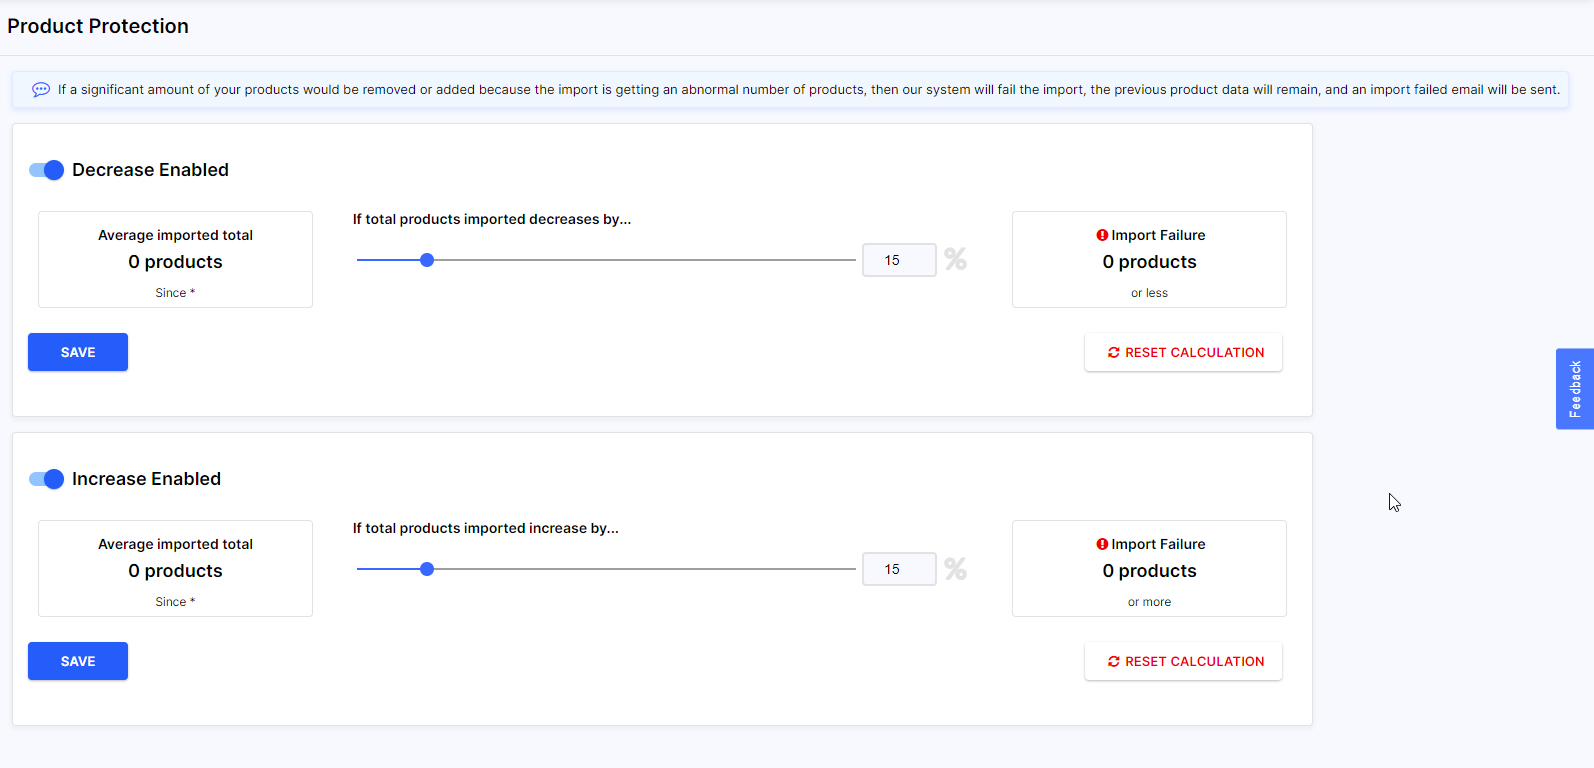Viewport: 1594px width, 768px height.
Task: Click the percent symbol beside decrease input
Action: click(956, 260)
